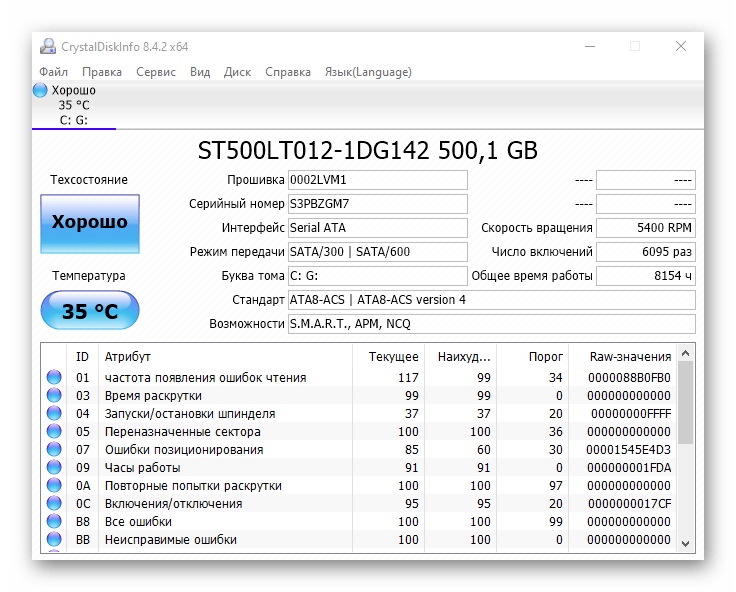Screen dimensions: 736x592
Task: Click the power-on count field 6095 раз
Action: [x=646, y=252]
